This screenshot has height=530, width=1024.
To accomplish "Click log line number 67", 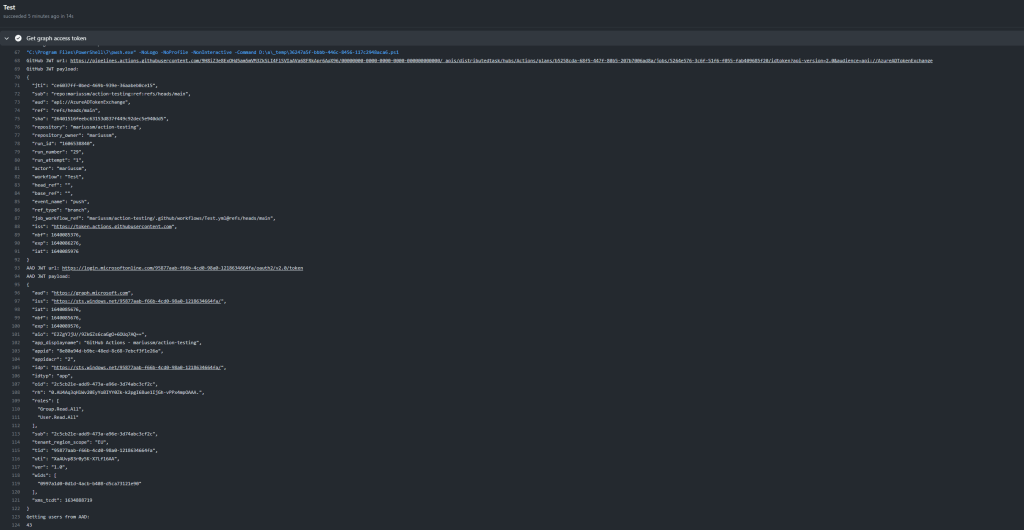I will pyautogui.click(x=17, y=51).
